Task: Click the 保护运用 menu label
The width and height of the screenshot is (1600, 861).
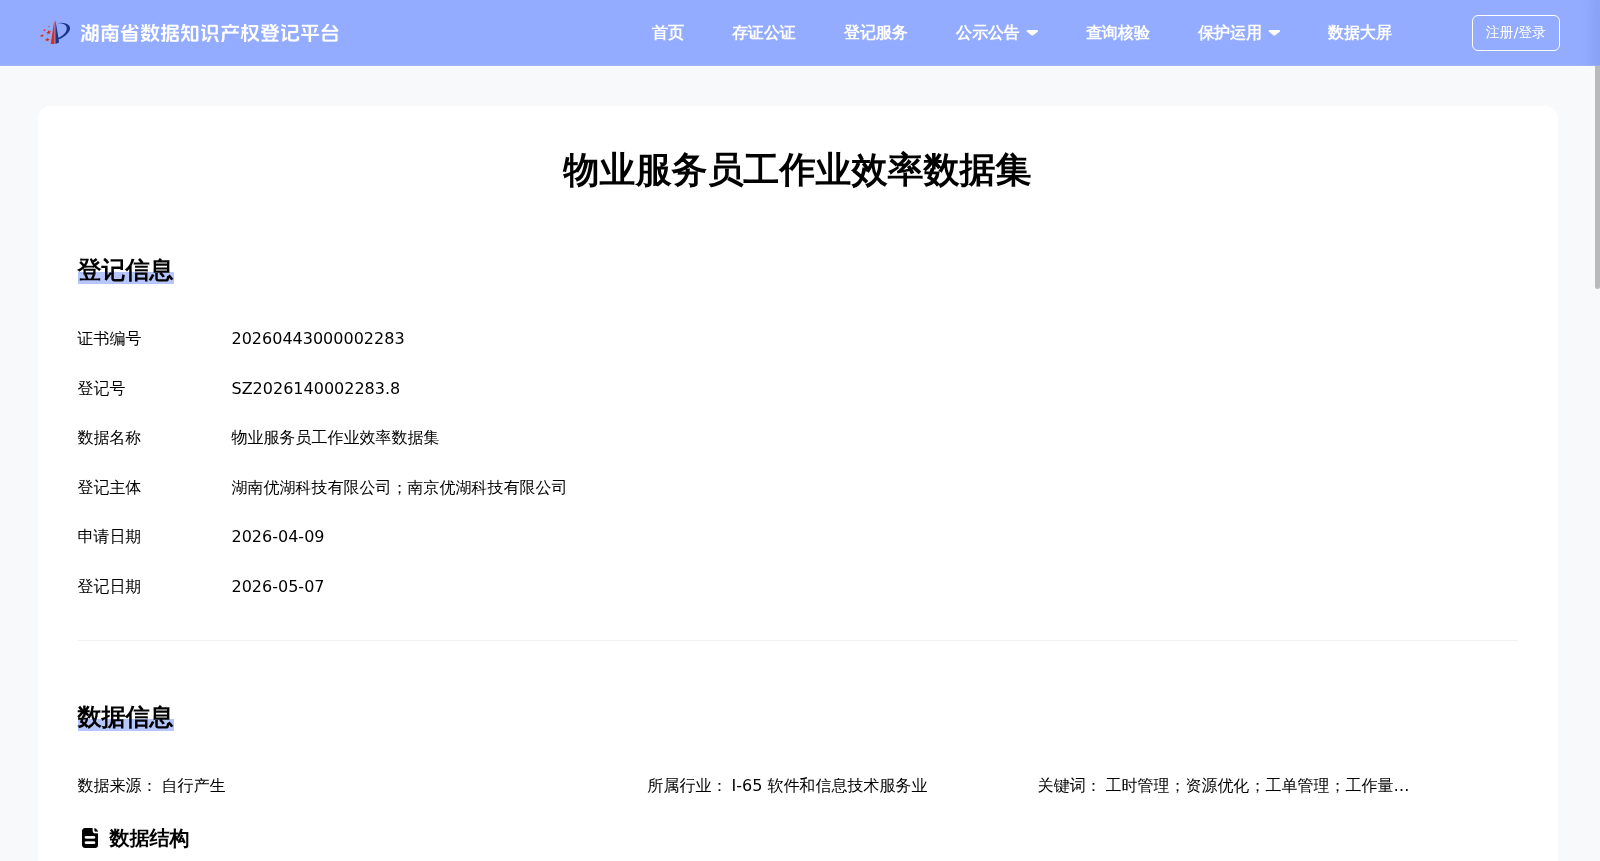Action: (1229, 33)
